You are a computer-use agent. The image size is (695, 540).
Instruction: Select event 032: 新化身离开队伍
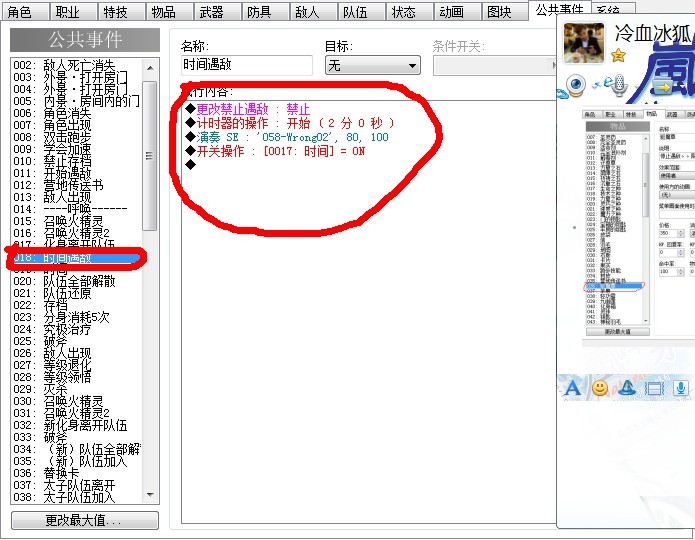click(76, 425)
